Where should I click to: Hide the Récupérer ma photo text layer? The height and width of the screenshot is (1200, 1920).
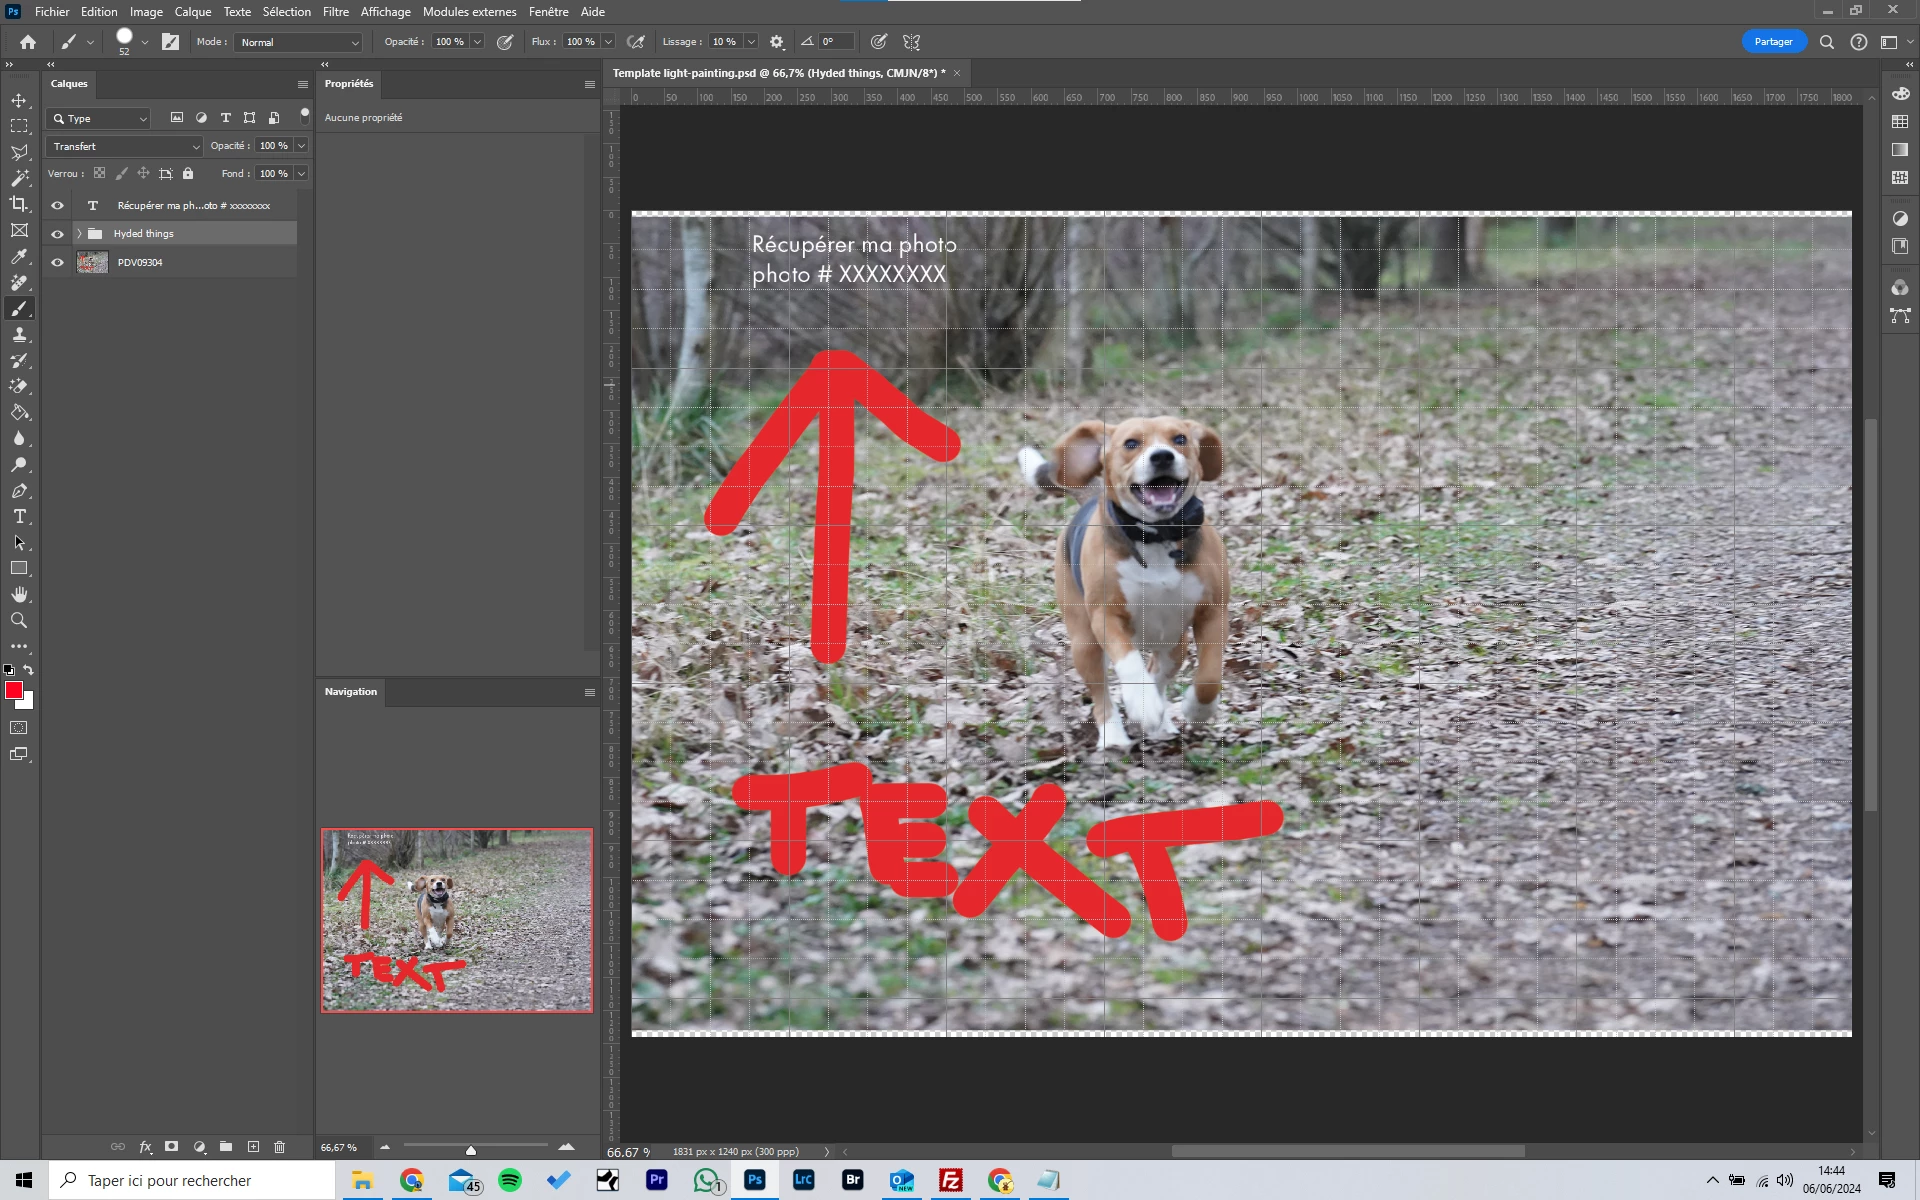(x=57, y=206)
